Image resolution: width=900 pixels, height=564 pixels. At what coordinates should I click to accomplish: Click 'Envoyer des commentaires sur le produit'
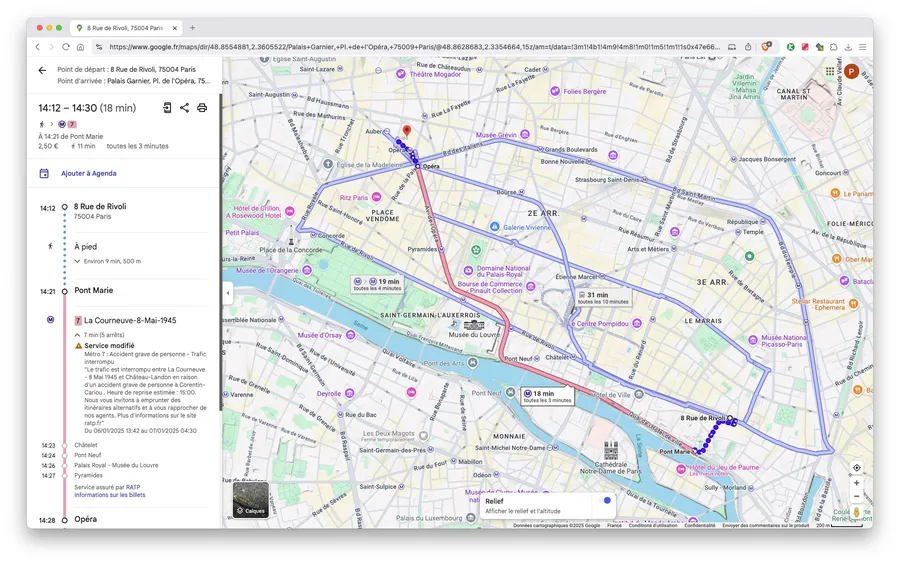(x=766, y=525)
